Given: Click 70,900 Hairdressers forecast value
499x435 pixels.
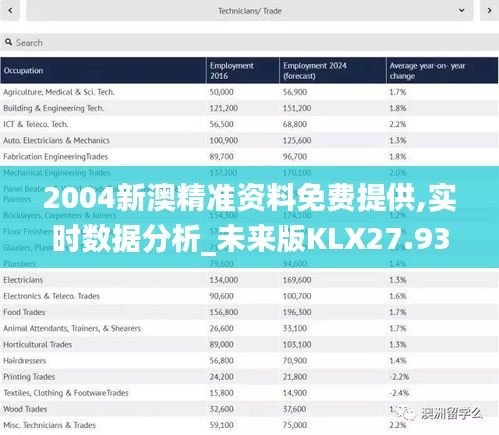Looking at the screenshot, I should 295,361.
